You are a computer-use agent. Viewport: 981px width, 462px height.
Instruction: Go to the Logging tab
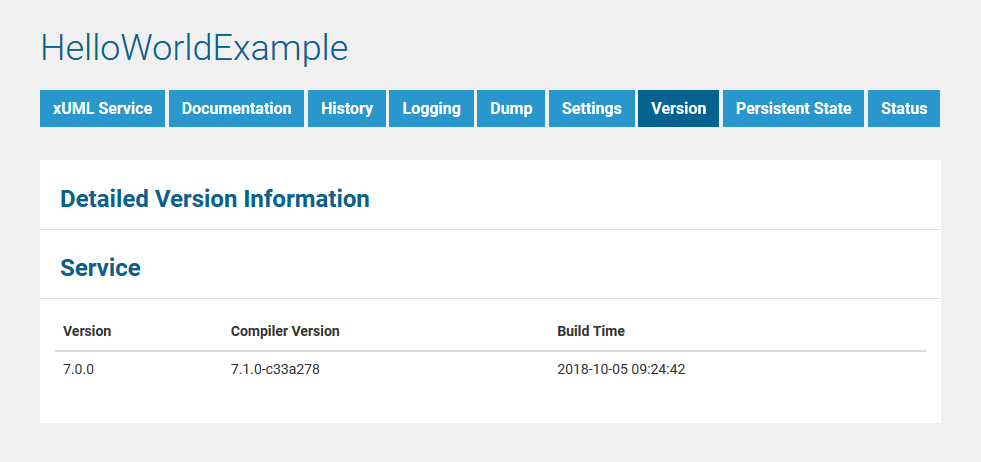(x=431, y=109)
